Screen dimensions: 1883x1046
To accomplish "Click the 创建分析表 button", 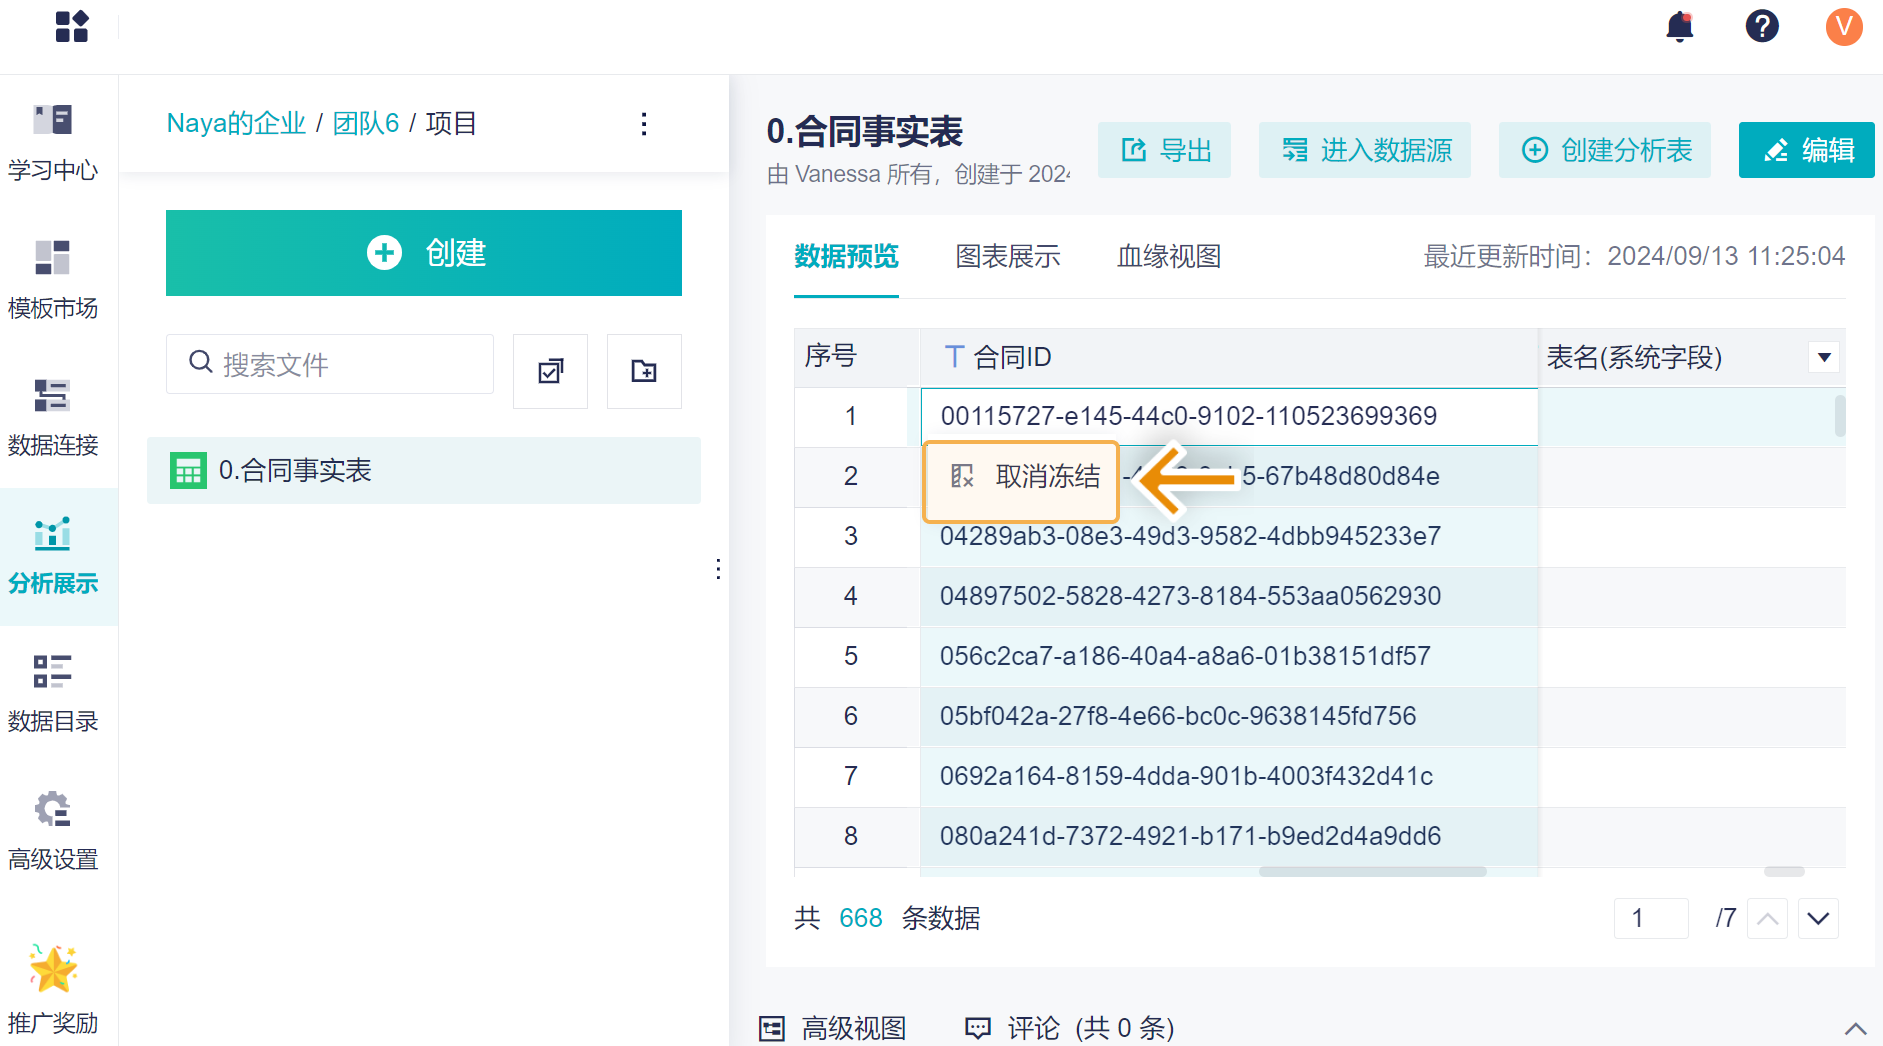I will point(1605,150).
